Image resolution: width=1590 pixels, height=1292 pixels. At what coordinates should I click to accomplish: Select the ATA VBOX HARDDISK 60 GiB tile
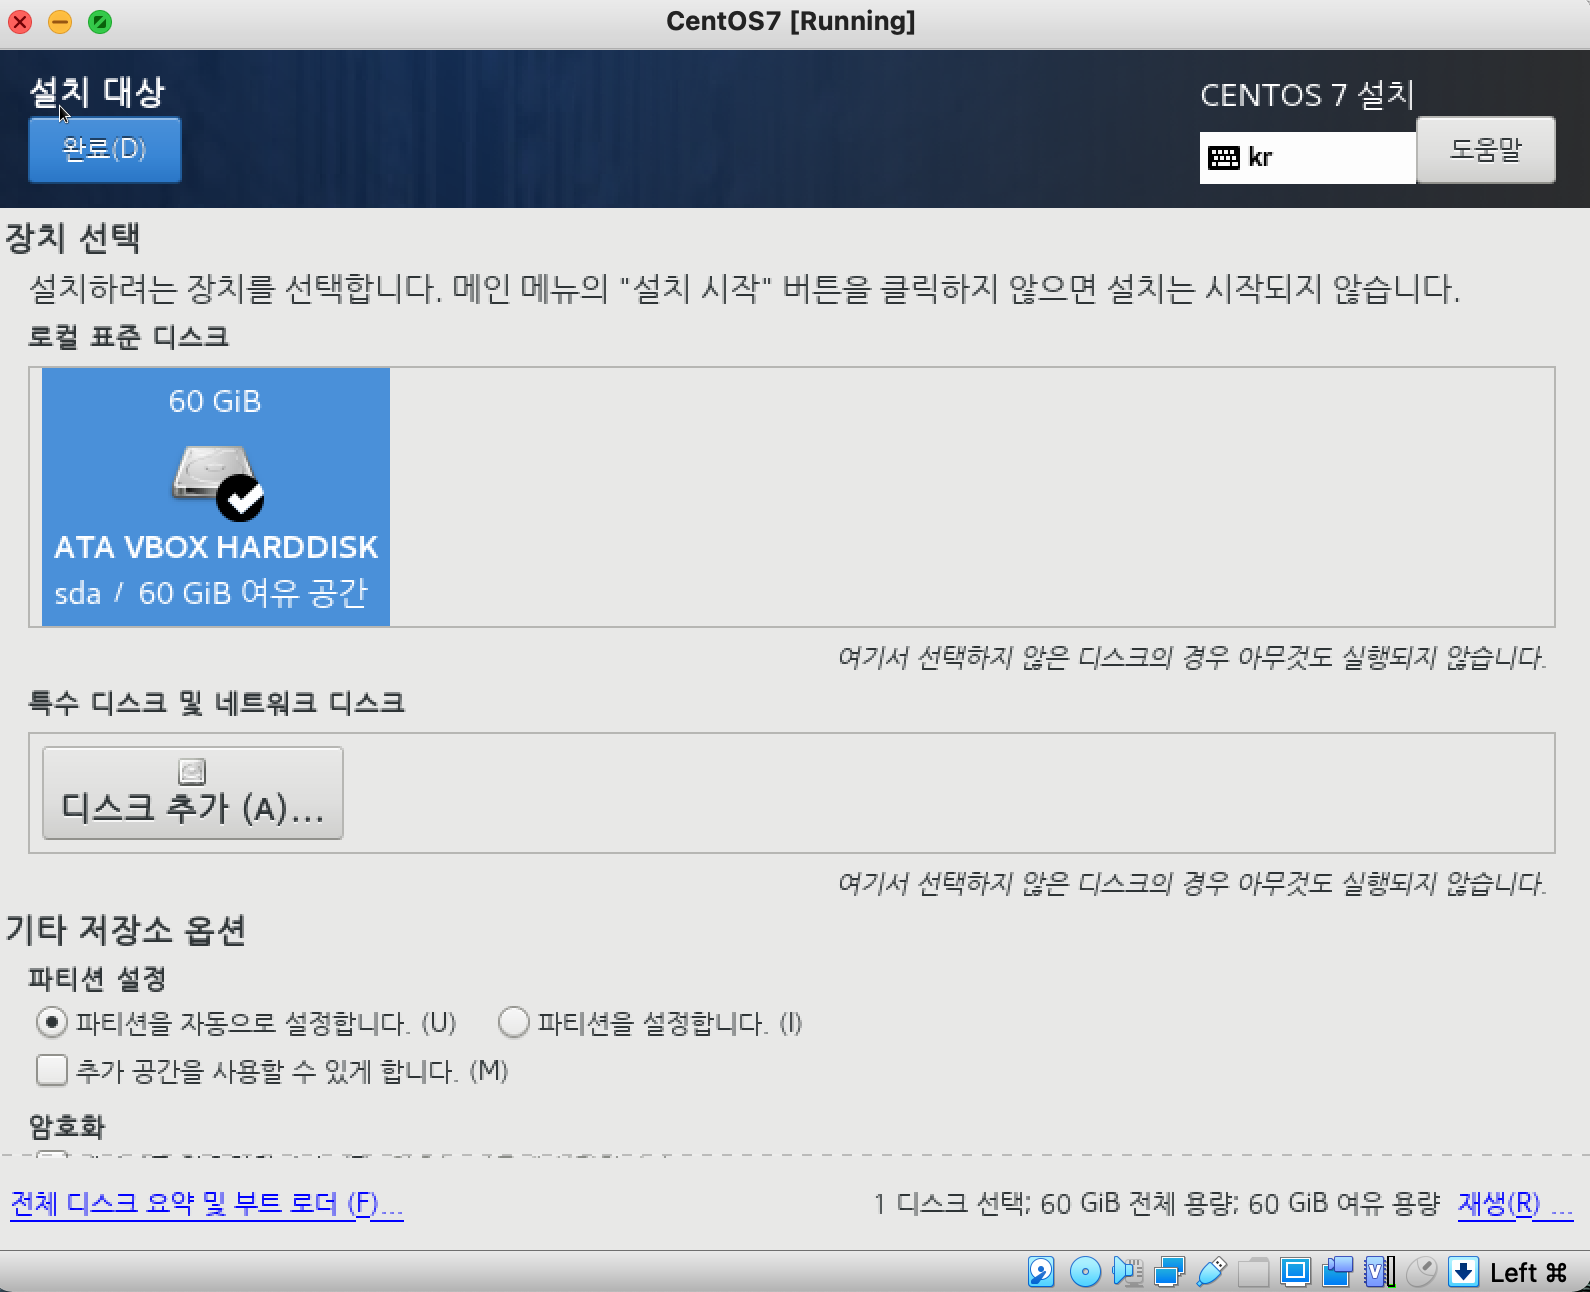pos(216,497)
